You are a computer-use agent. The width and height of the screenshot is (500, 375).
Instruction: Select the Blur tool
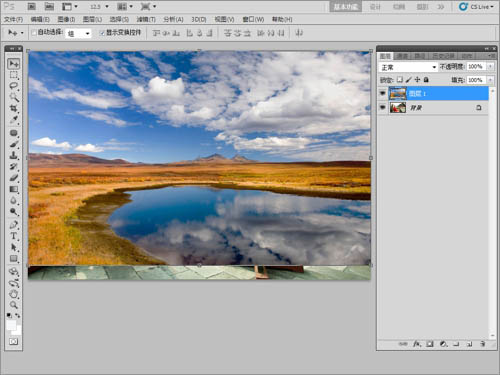(x=14, y=201)
